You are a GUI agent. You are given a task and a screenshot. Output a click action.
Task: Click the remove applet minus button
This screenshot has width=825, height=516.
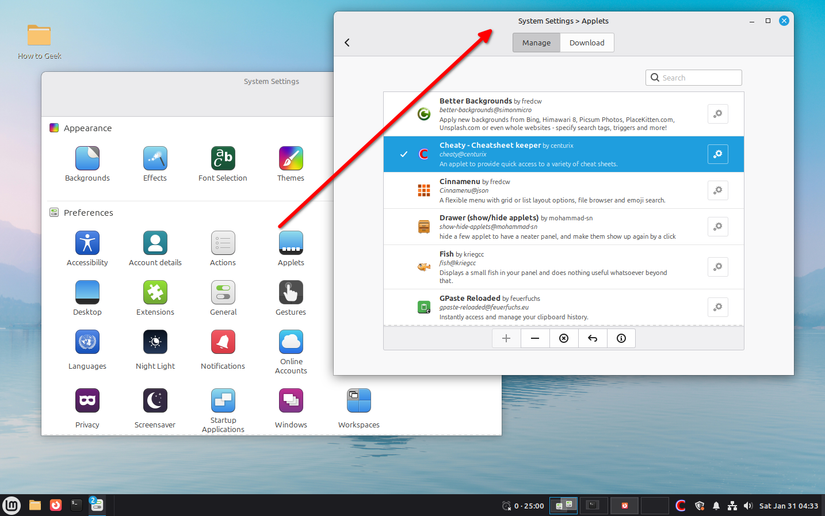pyautogui.click(x=535, y=339)
